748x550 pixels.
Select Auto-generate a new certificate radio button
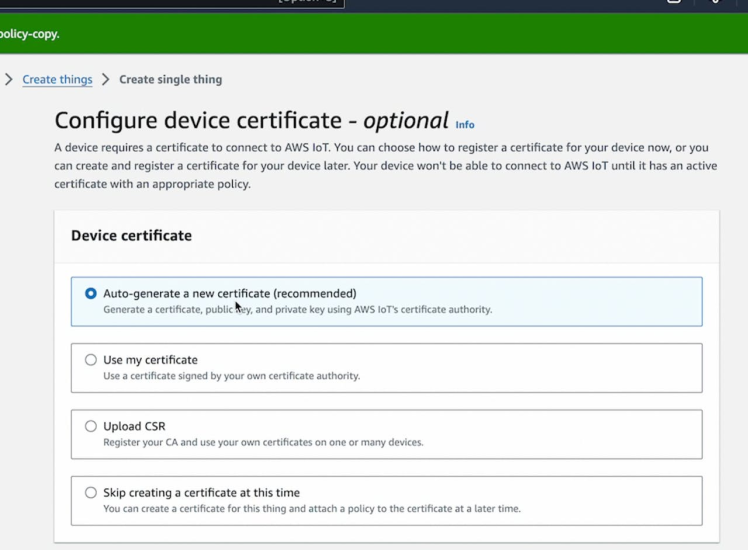pos(91,294)
